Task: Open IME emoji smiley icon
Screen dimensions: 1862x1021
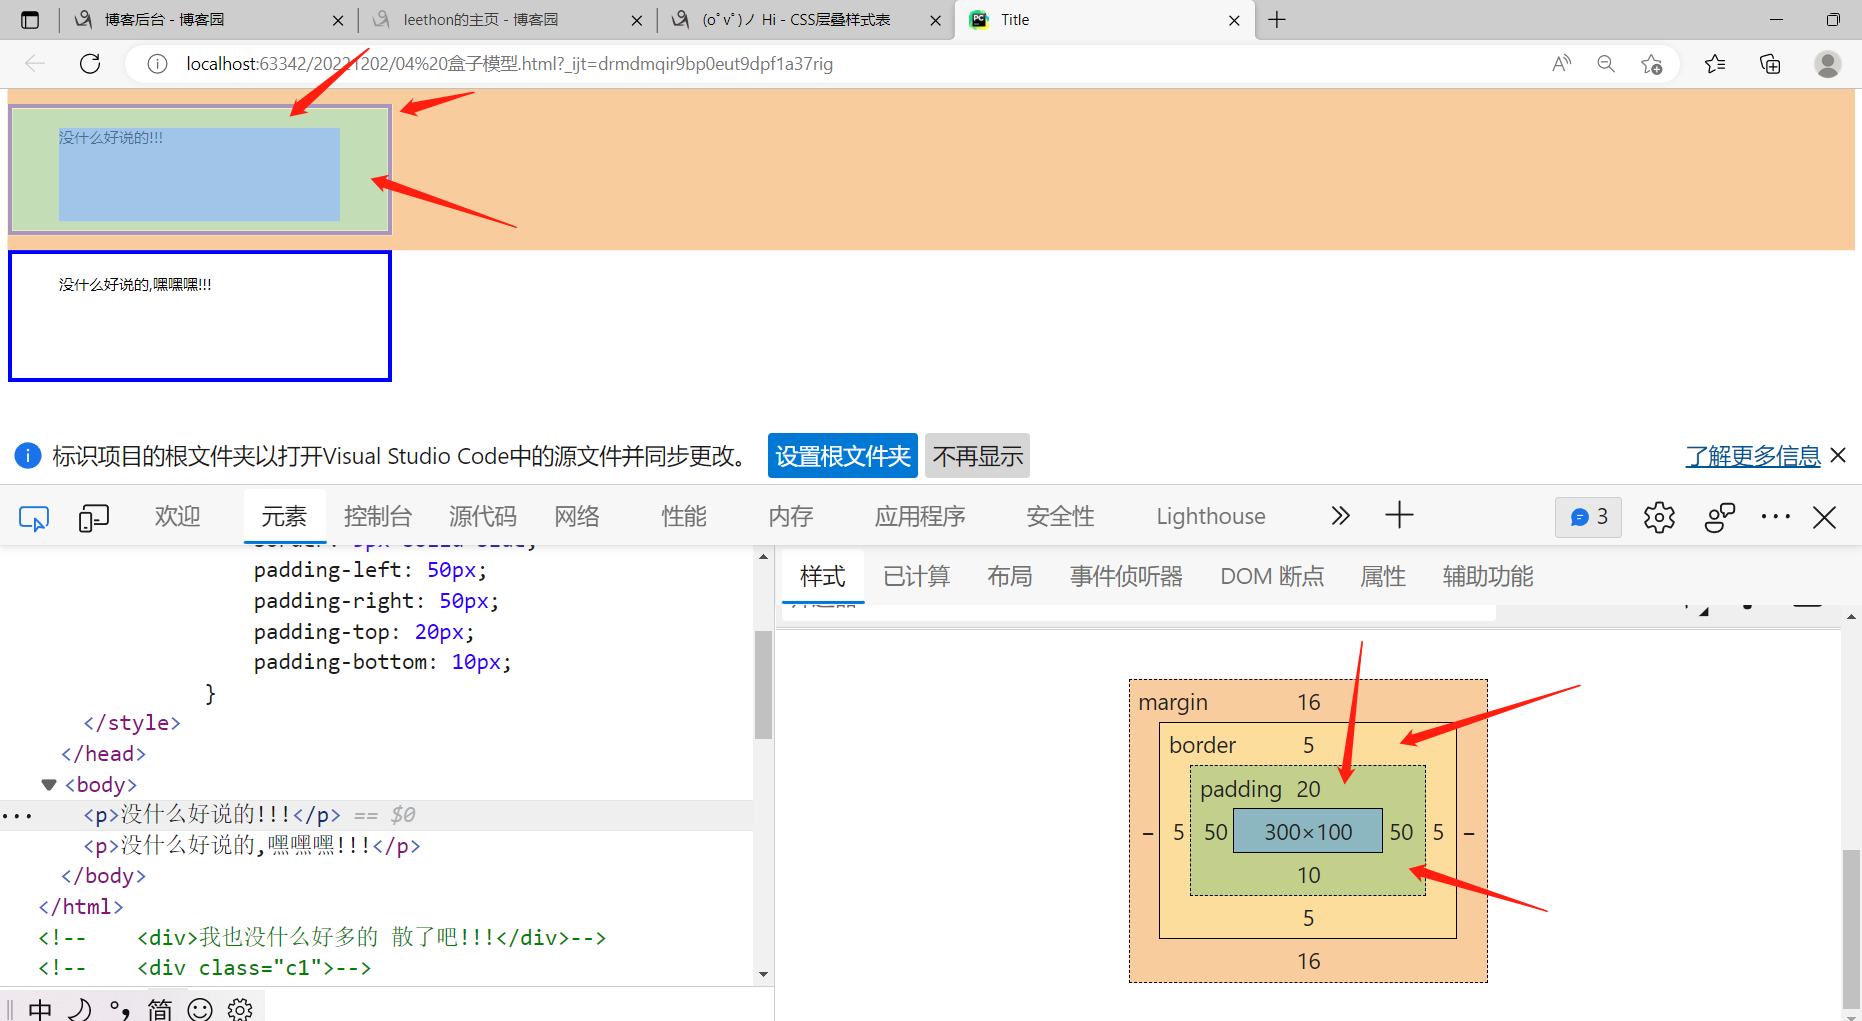Action: 200,1009
